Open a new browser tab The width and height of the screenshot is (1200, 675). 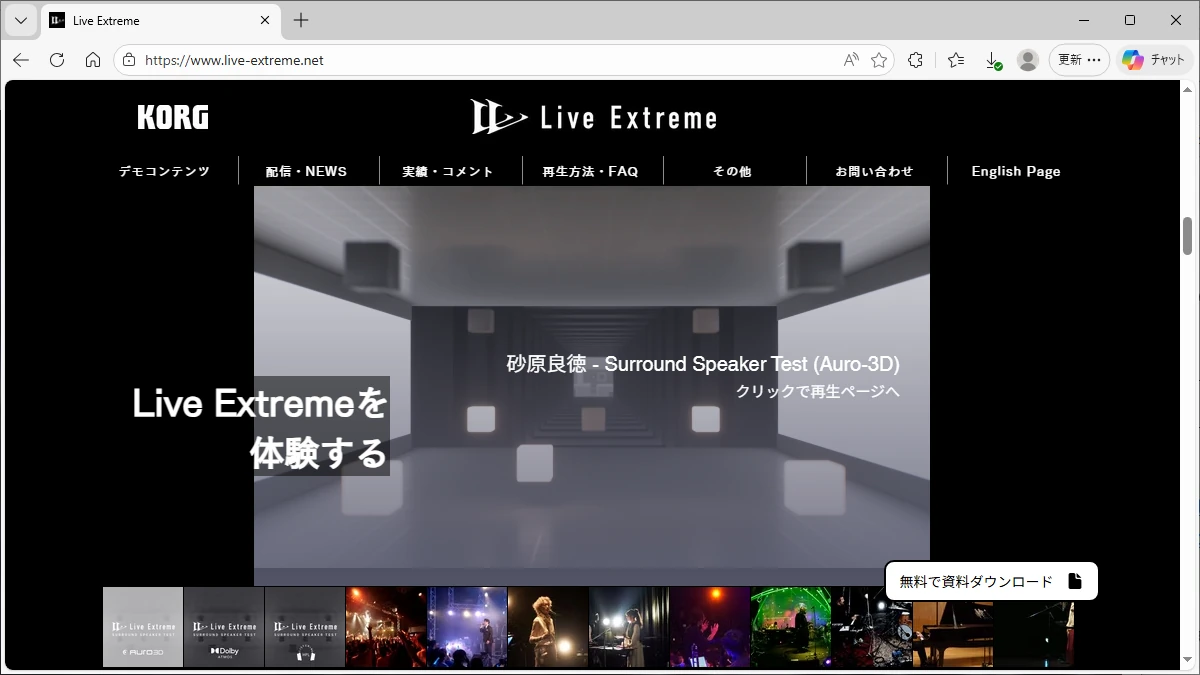click(x=301, y=20)
